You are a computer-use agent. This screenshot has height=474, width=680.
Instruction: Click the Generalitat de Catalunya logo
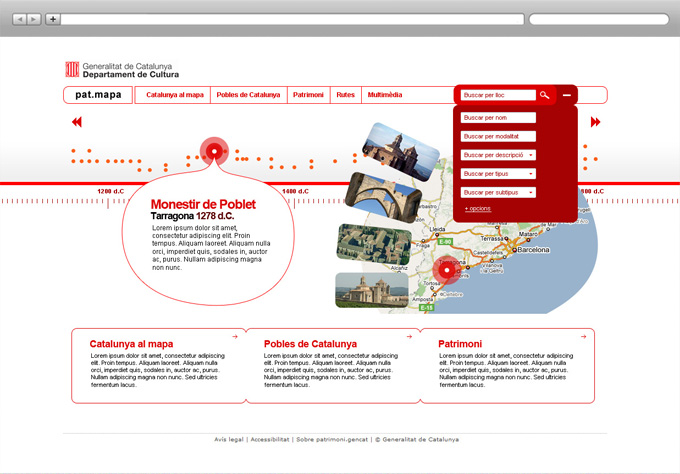(72, 69)
